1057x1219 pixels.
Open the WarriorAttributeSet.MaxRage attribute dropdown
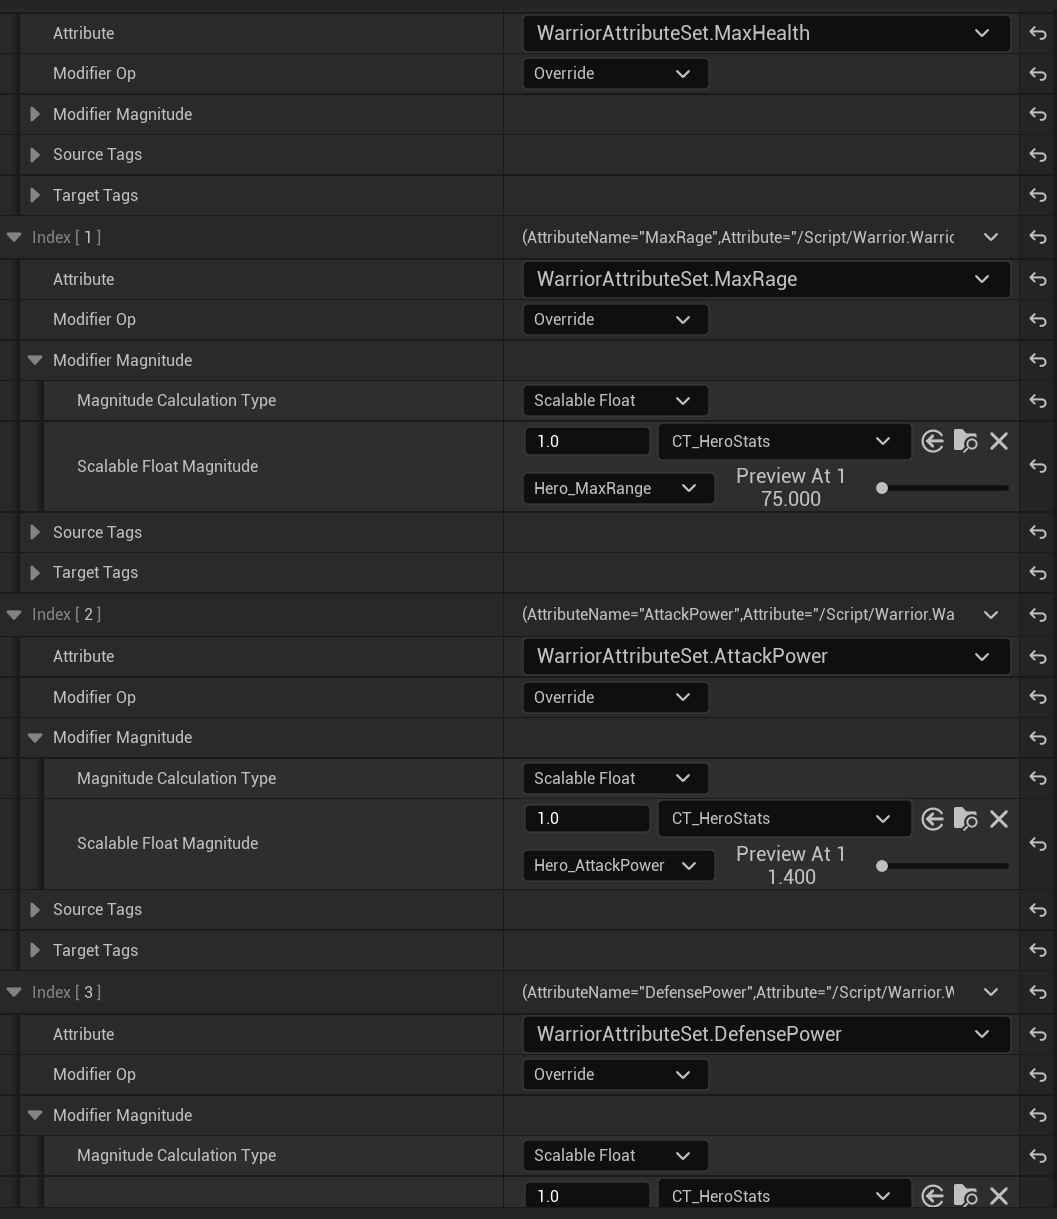[x=766, y=279]
